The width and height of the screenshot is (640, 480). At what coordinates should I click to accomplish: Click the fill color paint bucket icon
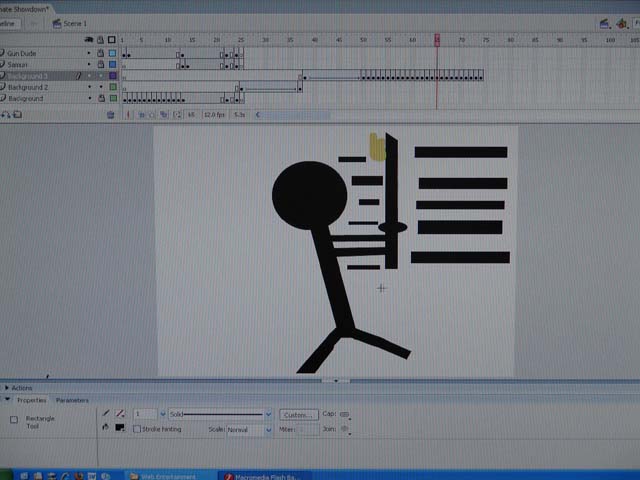pos(106,428)
